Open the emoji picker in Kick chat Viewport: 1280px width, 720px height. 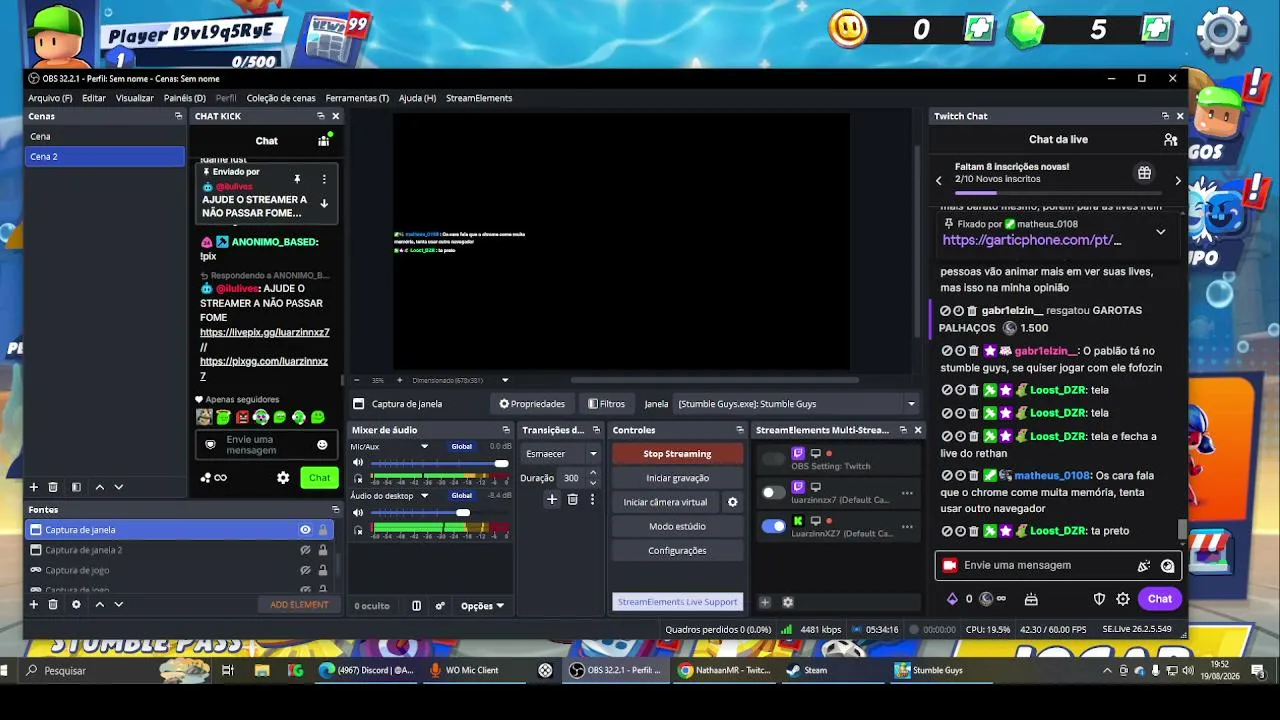point(322,445)
